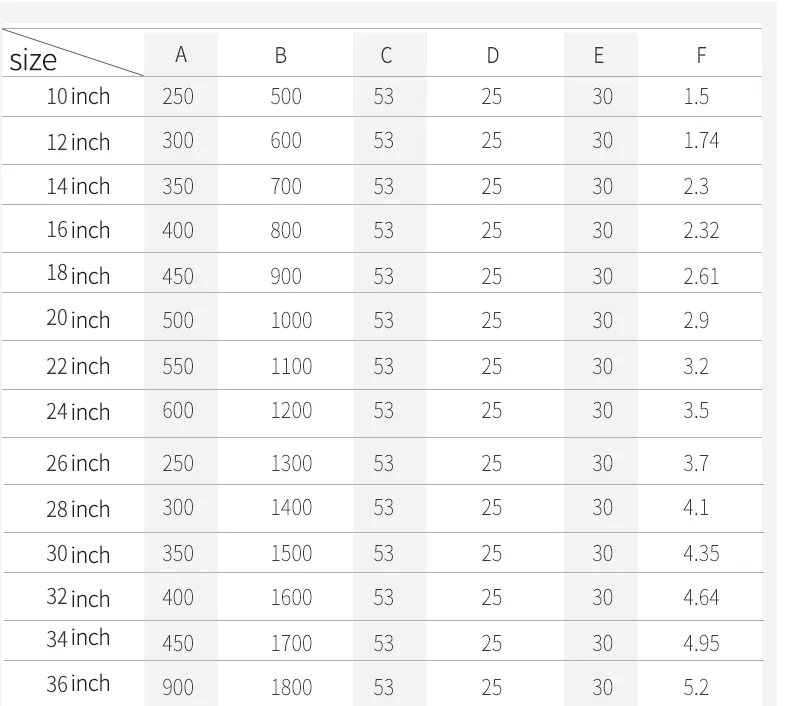The width and height of the screenshot is (790, 706).
Task: Select column header E
Action: [x=598, y=56]
